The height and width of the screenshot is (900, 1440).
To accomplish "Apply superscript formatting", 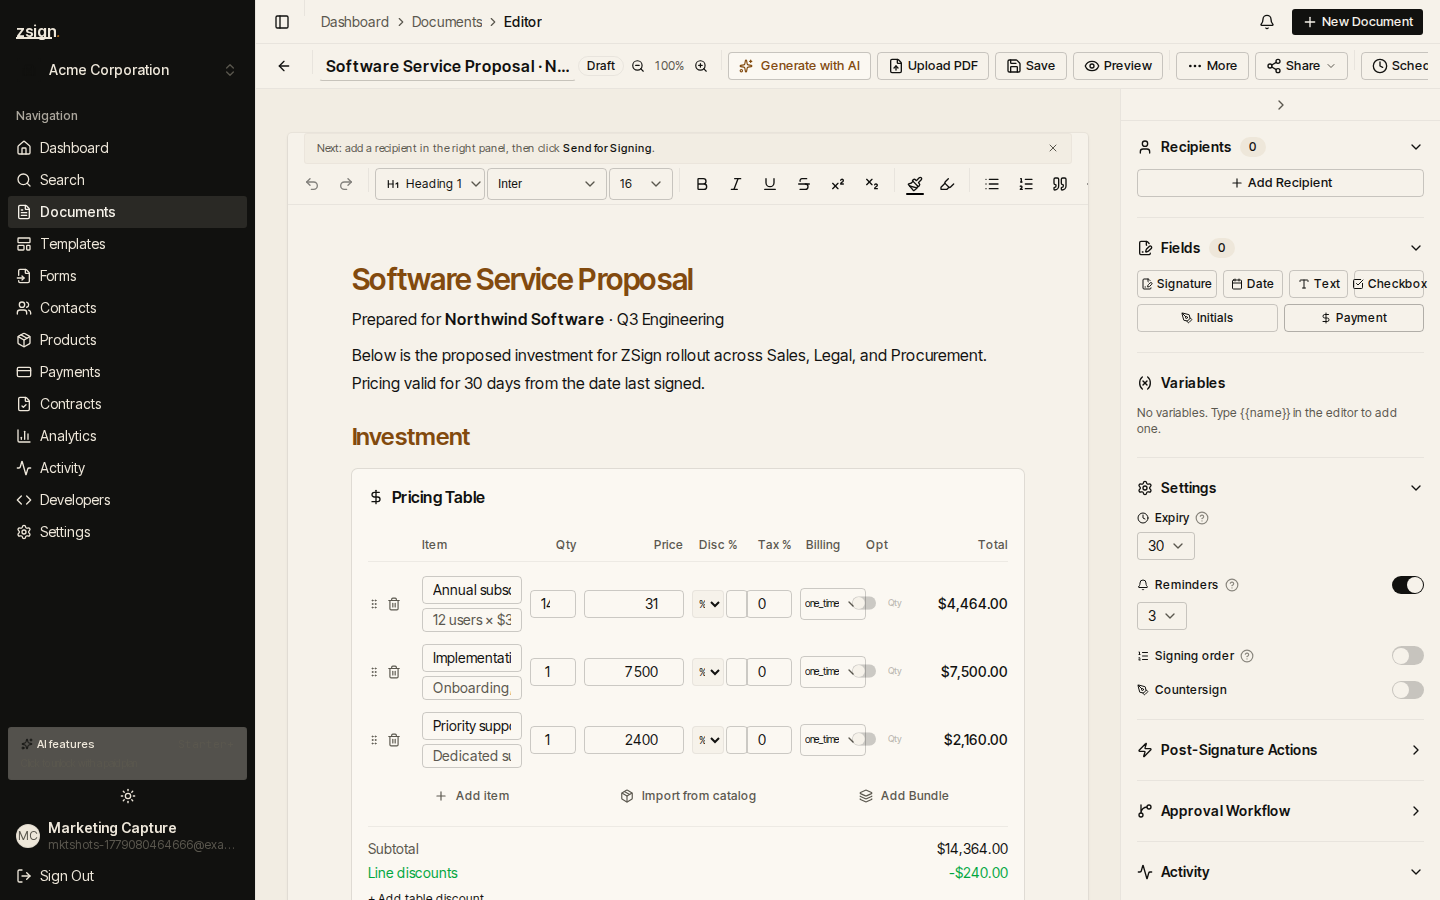I will 838,184.
